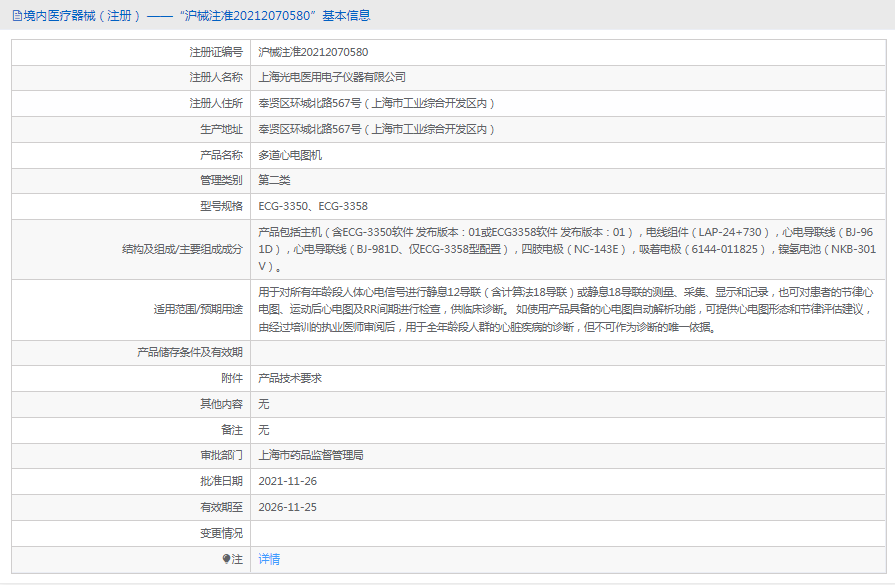Image resolution: width=895 pixels, height=585 pixels.
Task: Select registrant name 上海光电医用电子仪器有限公司
Action: pos(332,78)
